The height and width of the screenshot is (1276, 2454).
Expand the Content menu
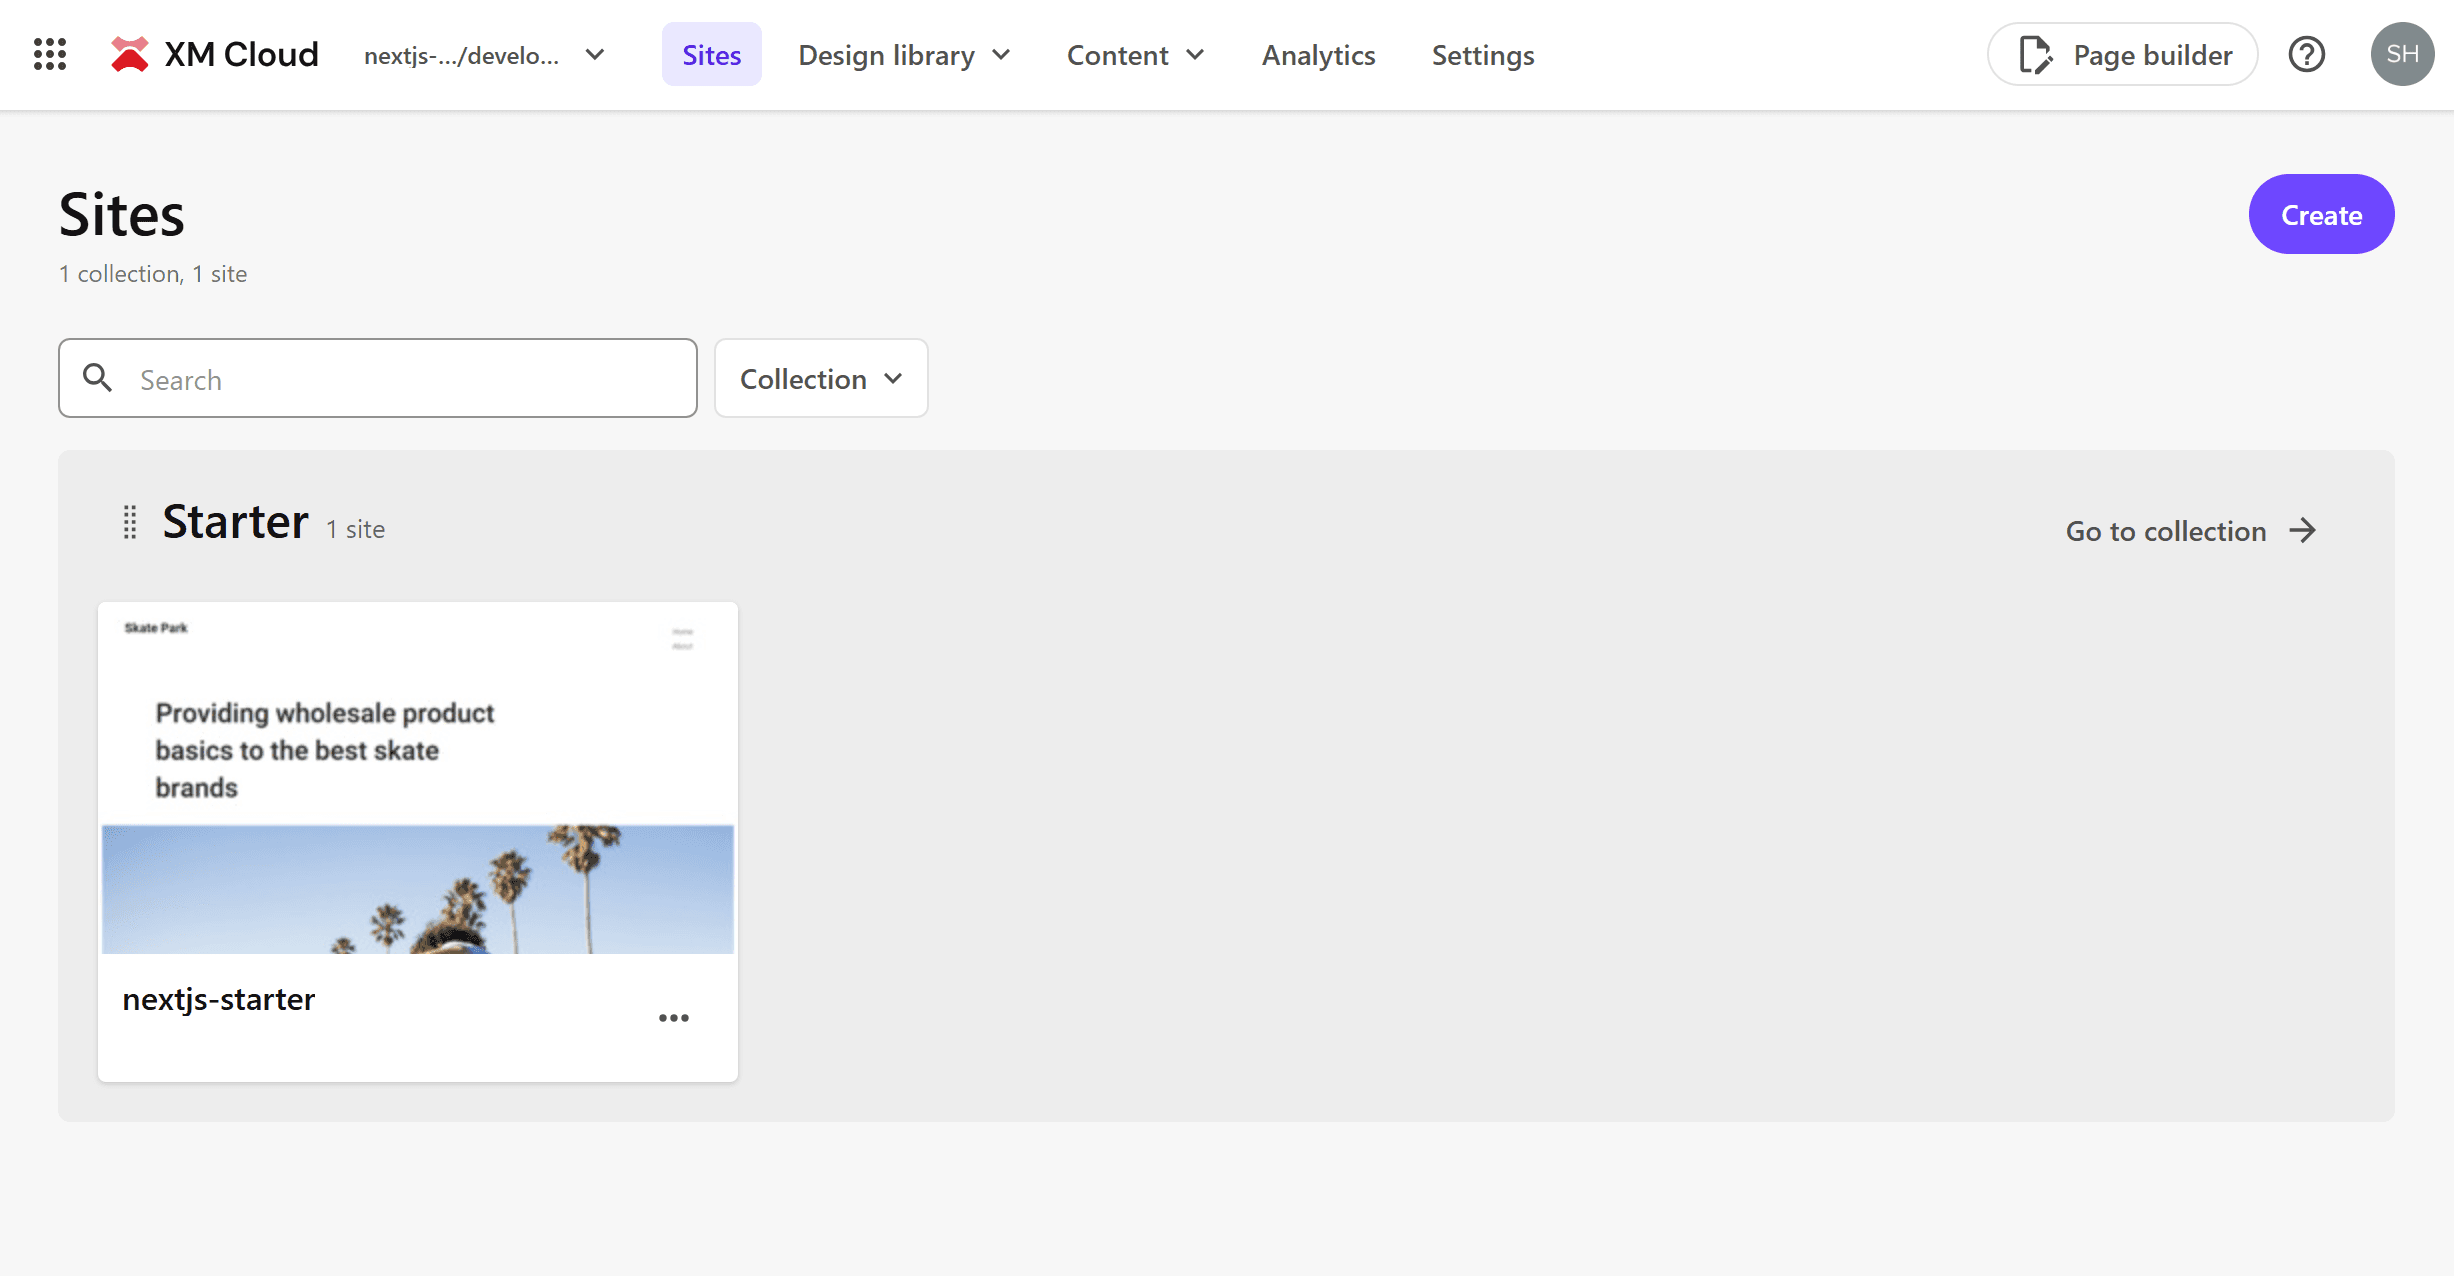click(x=1135, y=55)
